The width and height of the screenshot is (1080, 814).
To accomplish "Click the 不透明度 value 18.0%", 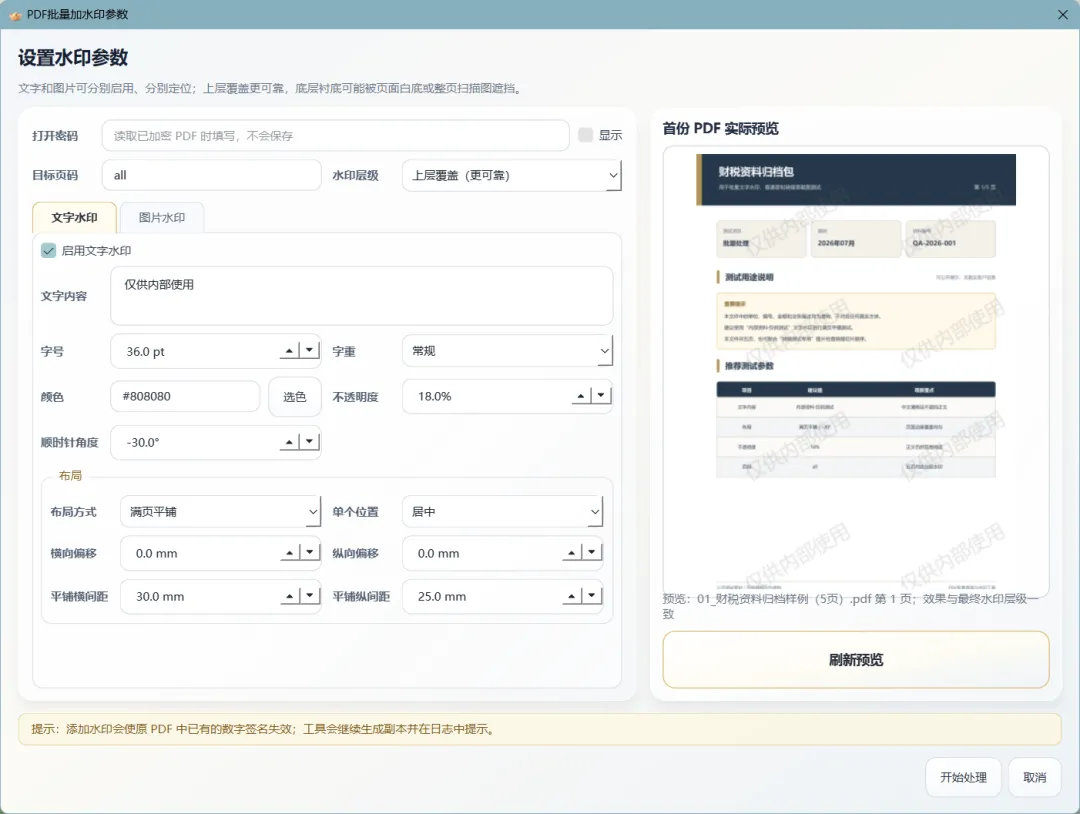I will click(435, 397).
